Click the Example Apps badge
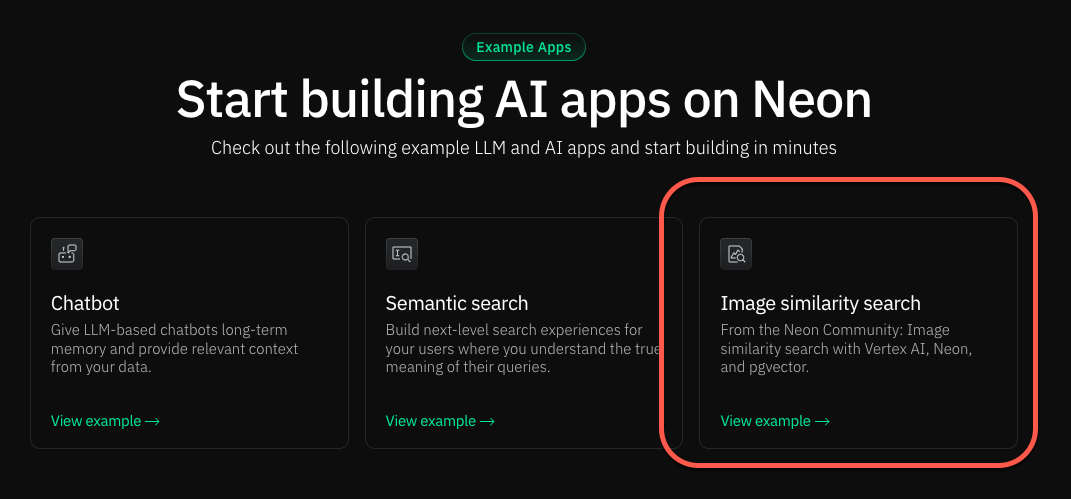 click(x=524, y=47)
